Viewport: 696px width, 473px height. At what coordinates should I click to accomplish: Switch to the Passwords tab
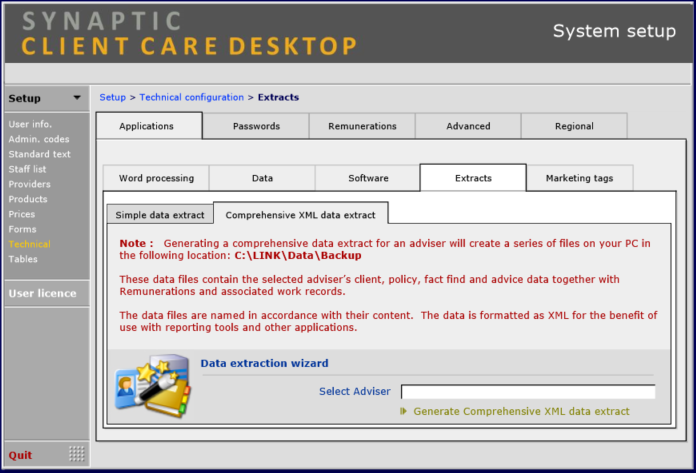point(256,126)
